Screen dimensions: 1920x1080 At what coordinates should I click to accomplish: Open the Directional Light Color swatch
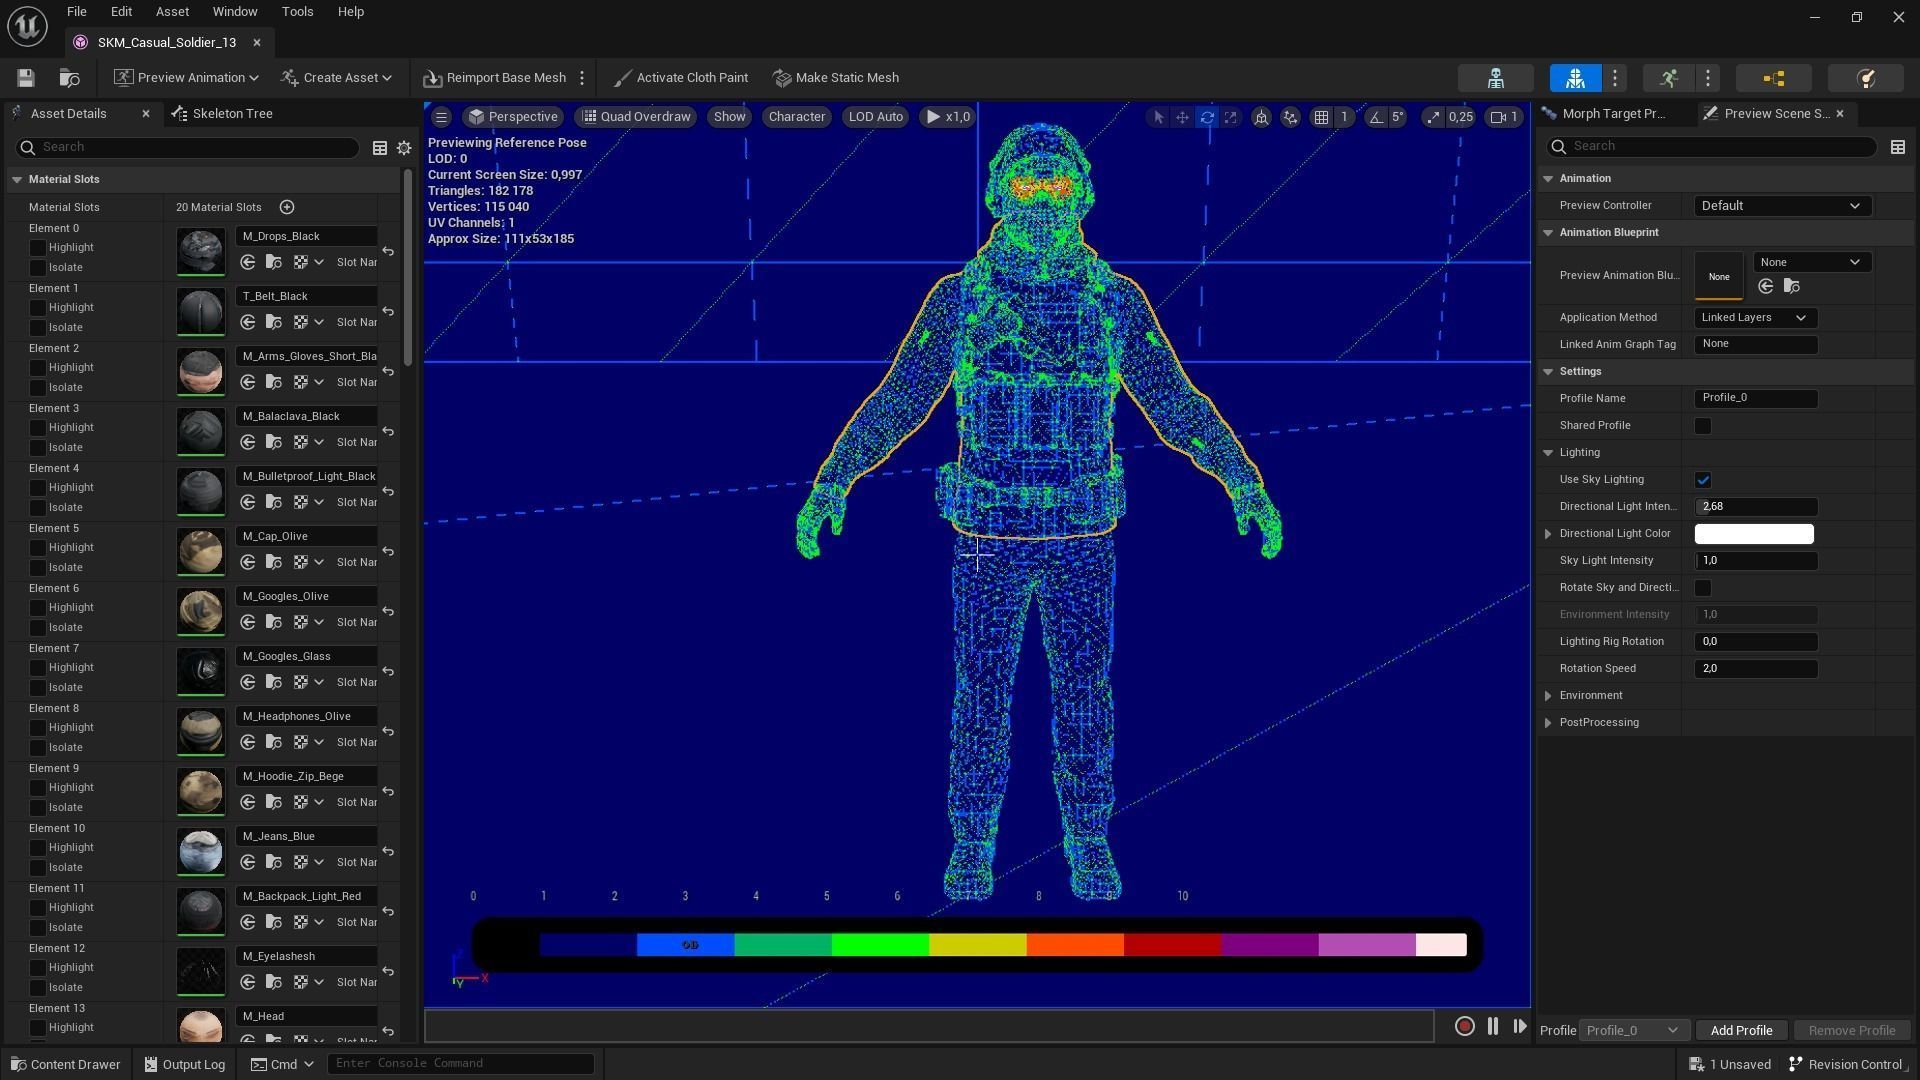1753,534
